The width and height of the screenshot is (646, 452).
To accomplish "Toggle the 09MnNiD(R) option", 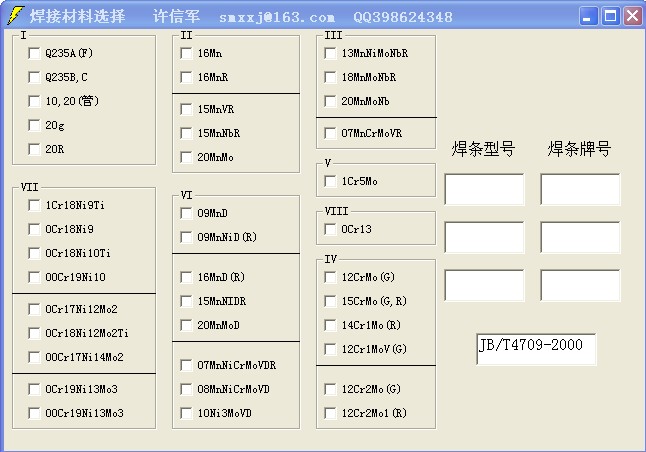I will 186,237.
